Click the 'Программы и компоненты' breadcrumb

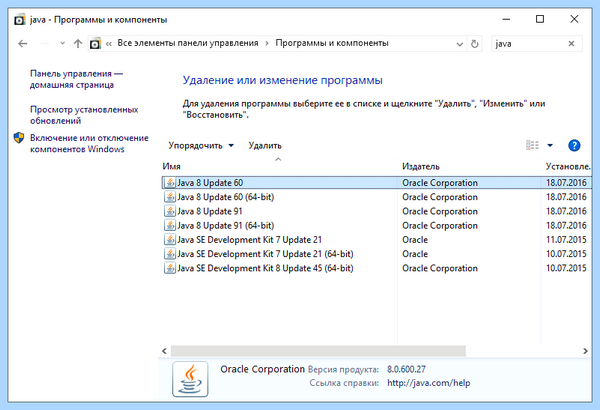coord(332,43)
